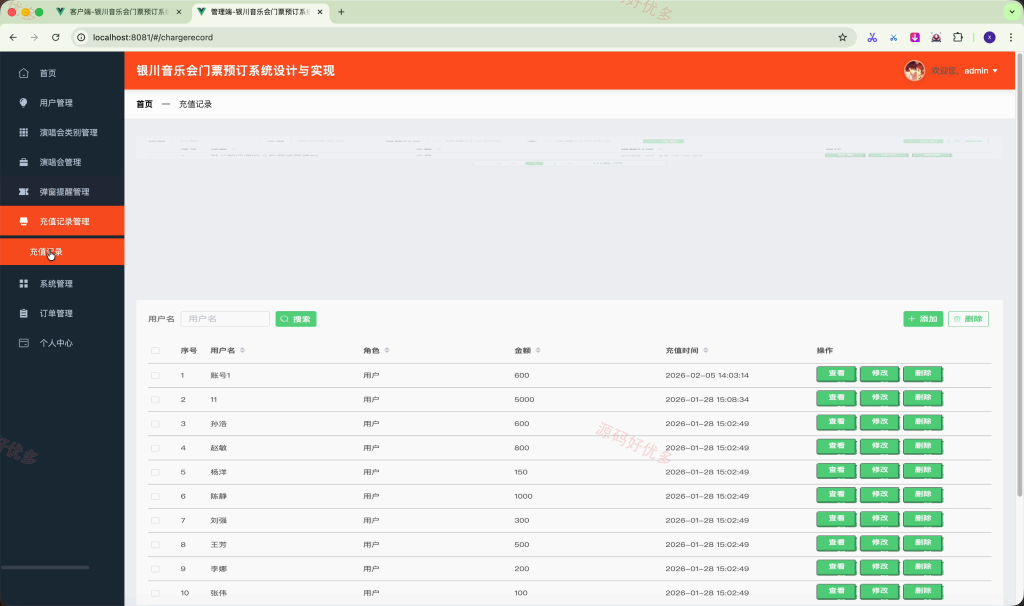Go back with browser back arrow
Viewport: 1024px width, 606px height.
point(13,37)
